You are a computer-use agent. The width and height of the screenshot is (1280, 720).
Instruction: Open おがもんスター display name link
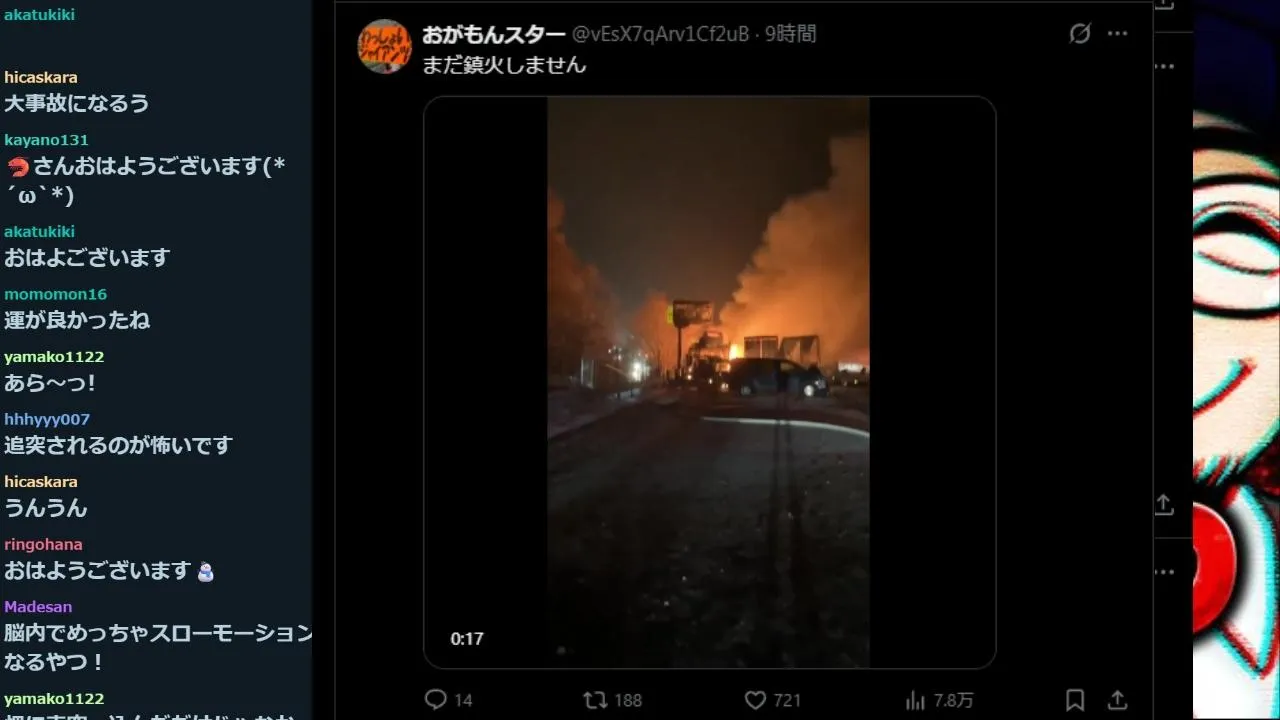point(493,34)
